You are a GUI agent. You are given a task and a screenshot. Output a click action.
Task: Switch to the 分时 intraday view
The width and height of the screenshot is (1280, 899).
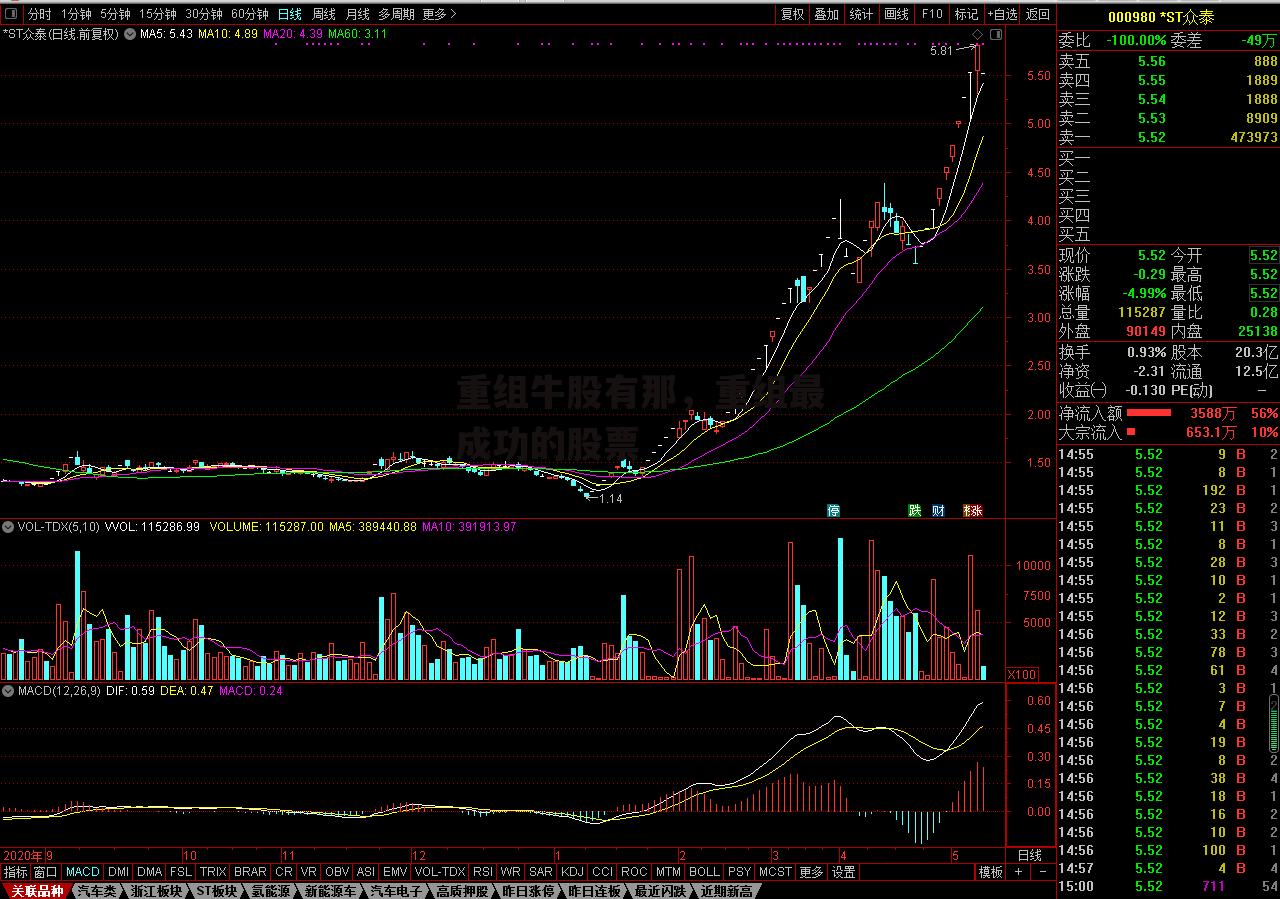coord(39,14)
